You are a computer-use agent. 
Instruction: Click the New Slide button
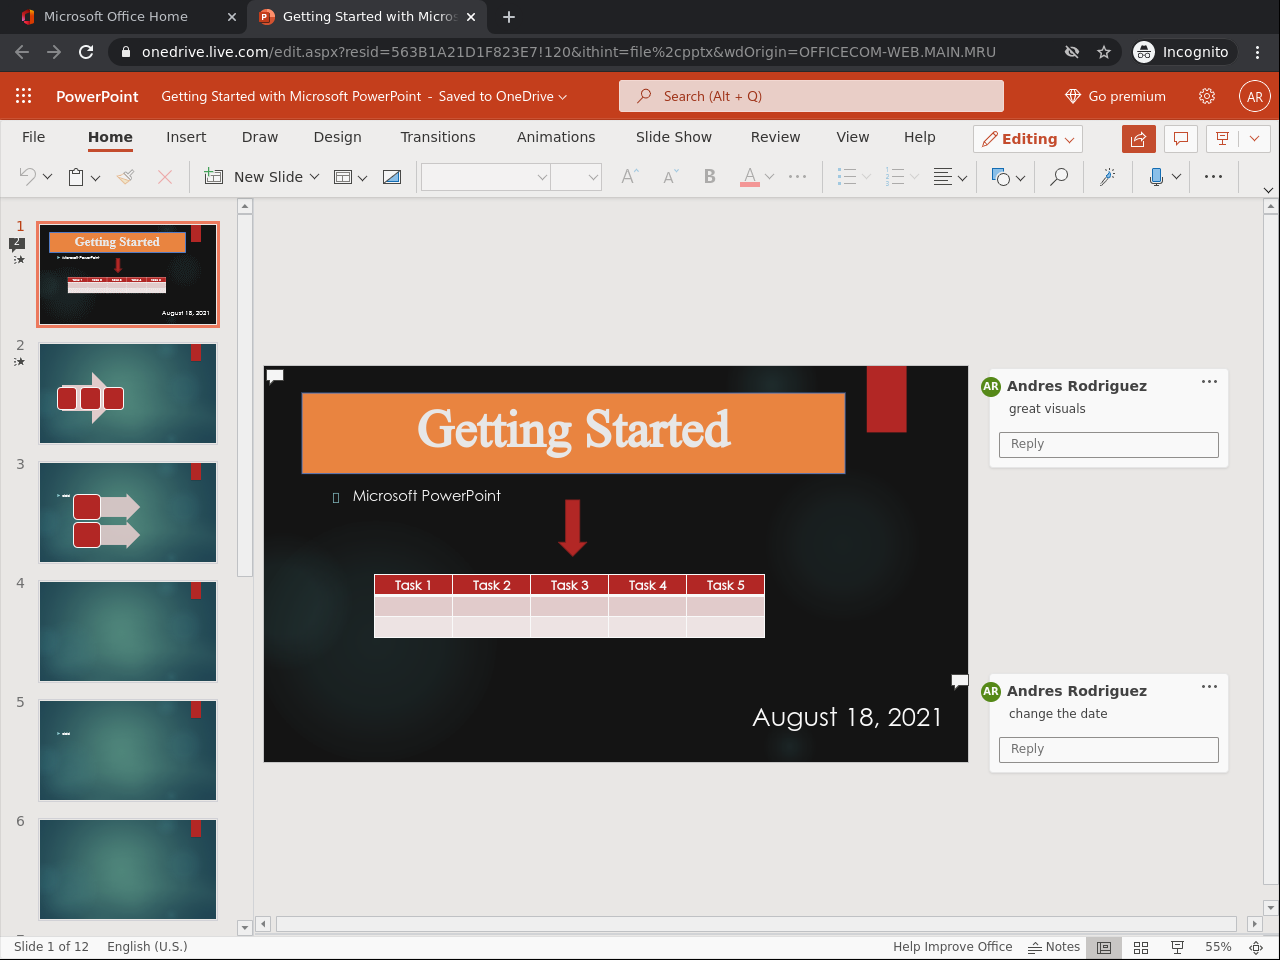(x=254, y=177)
